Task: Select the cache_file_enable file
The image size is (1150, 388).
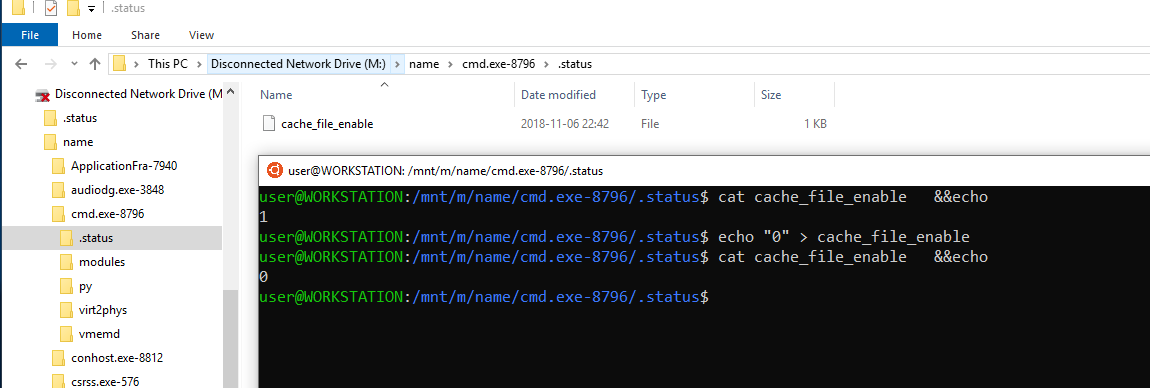Action: (327, 124)
